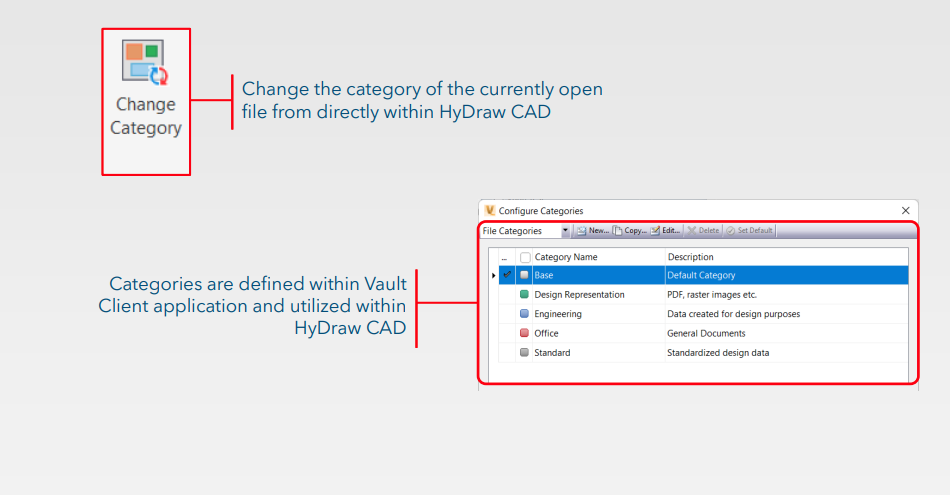Click the 'Standardized design data' cell
This screenshot has width=950, height=495.
786,353
